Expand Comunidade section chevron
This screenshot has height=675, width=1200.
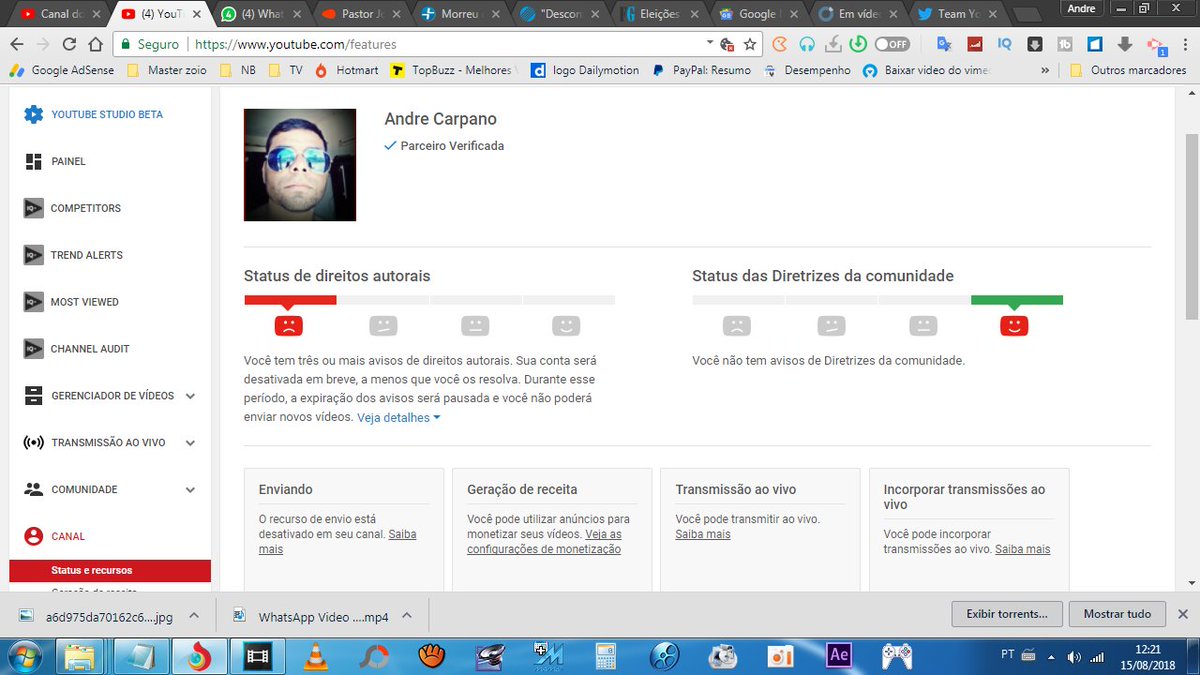tap(190, 490)
